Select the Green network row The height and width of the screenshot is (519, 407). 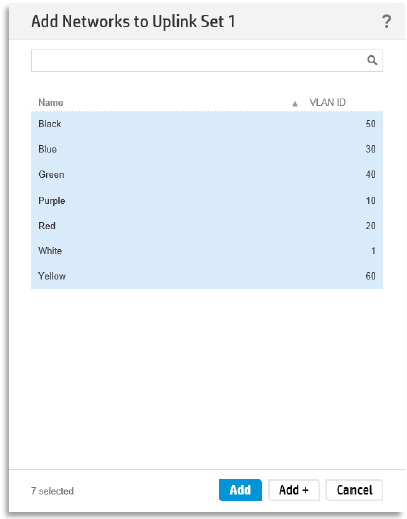207,175
